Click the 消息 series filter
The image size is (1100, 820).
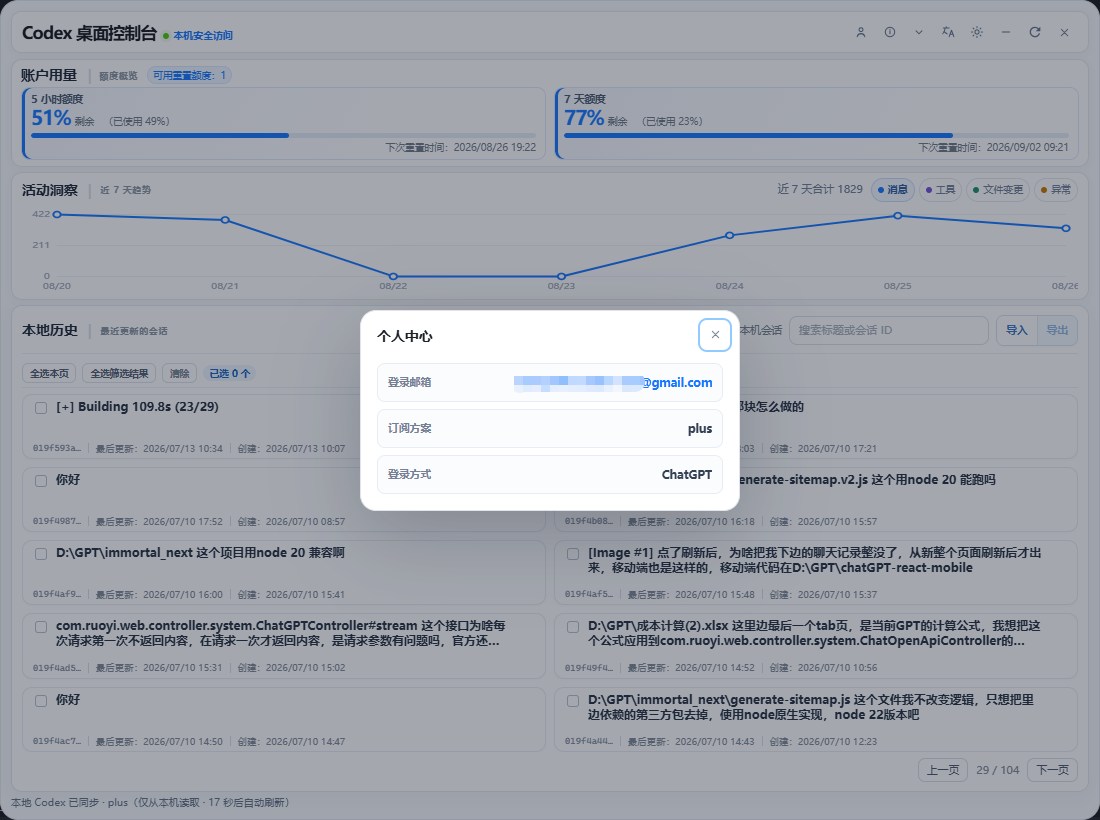pos(892,189)
